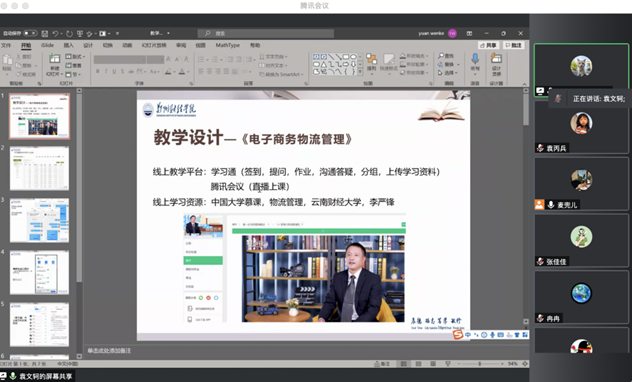
Task: Click the 批注 comments button
Action: [514, 45]
